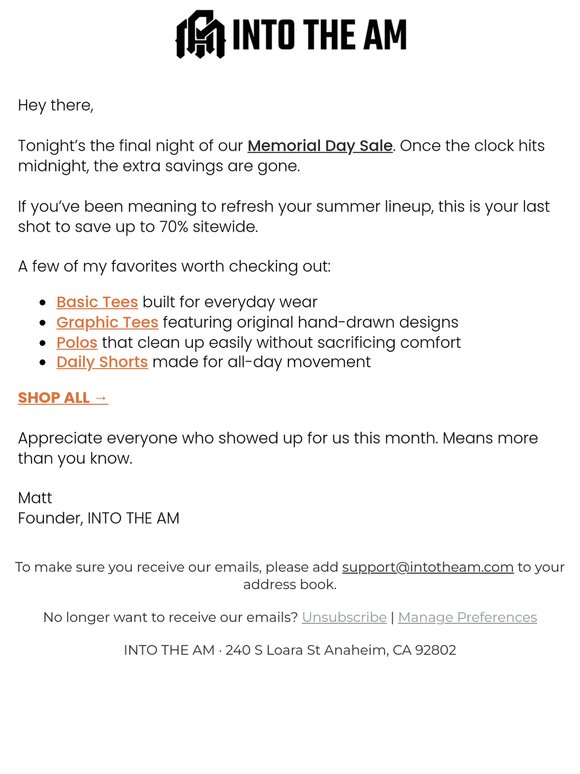The image size is (580, 774).
Task: Click the support@intotheam.com email link
Action: [428, 567]
